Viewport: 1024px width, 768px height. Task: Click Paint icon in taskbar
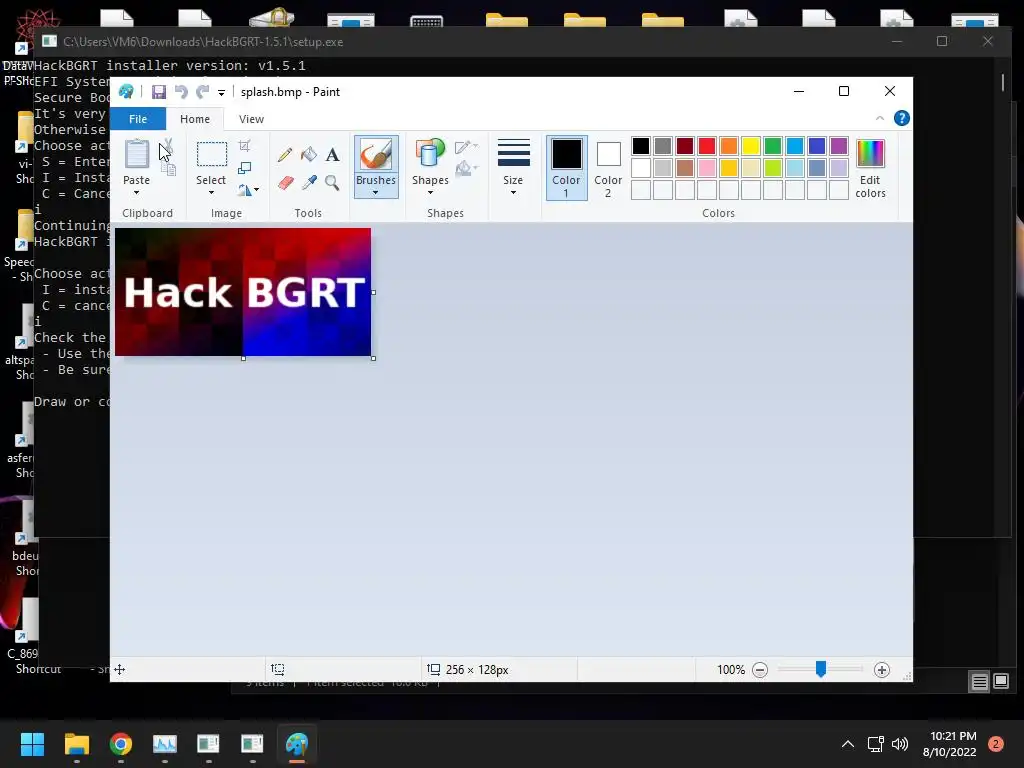pyautogui.click(x=296, y=744)
